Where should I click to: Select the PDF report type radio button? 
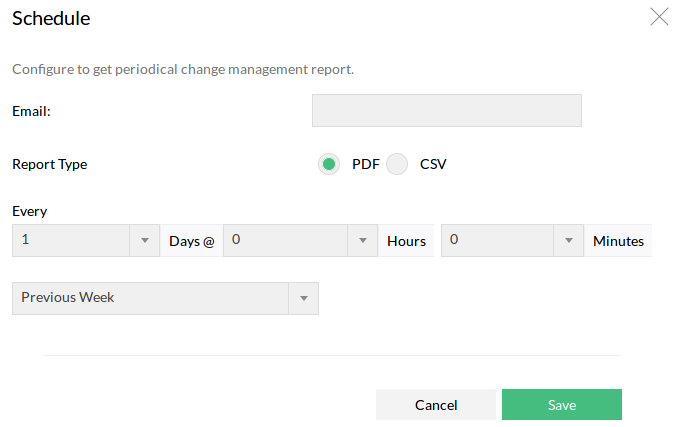click(x=330, y=164)
